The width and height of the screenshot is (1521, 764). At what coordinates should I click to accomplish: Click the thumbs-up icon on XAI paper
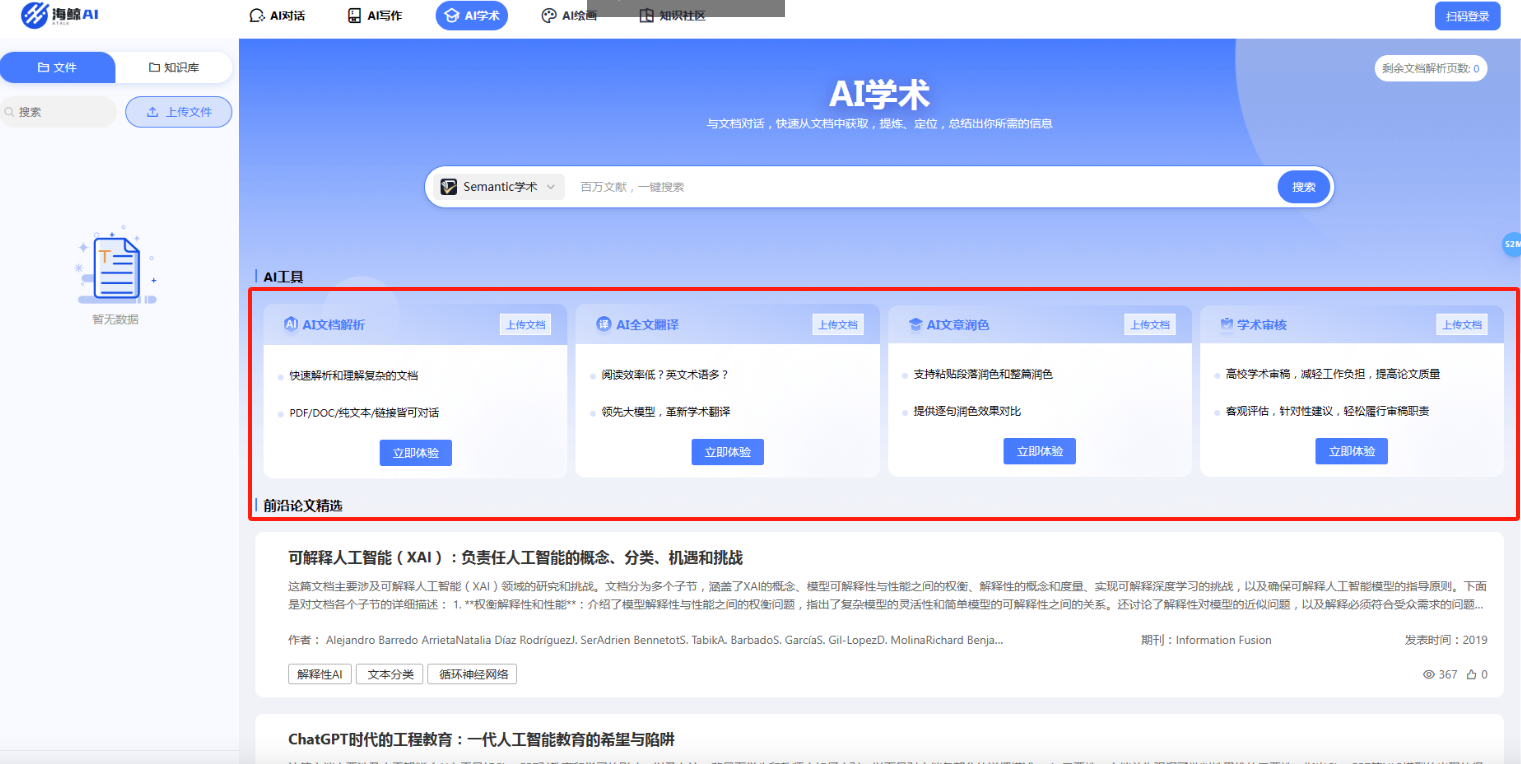[x=1471, y=674]
